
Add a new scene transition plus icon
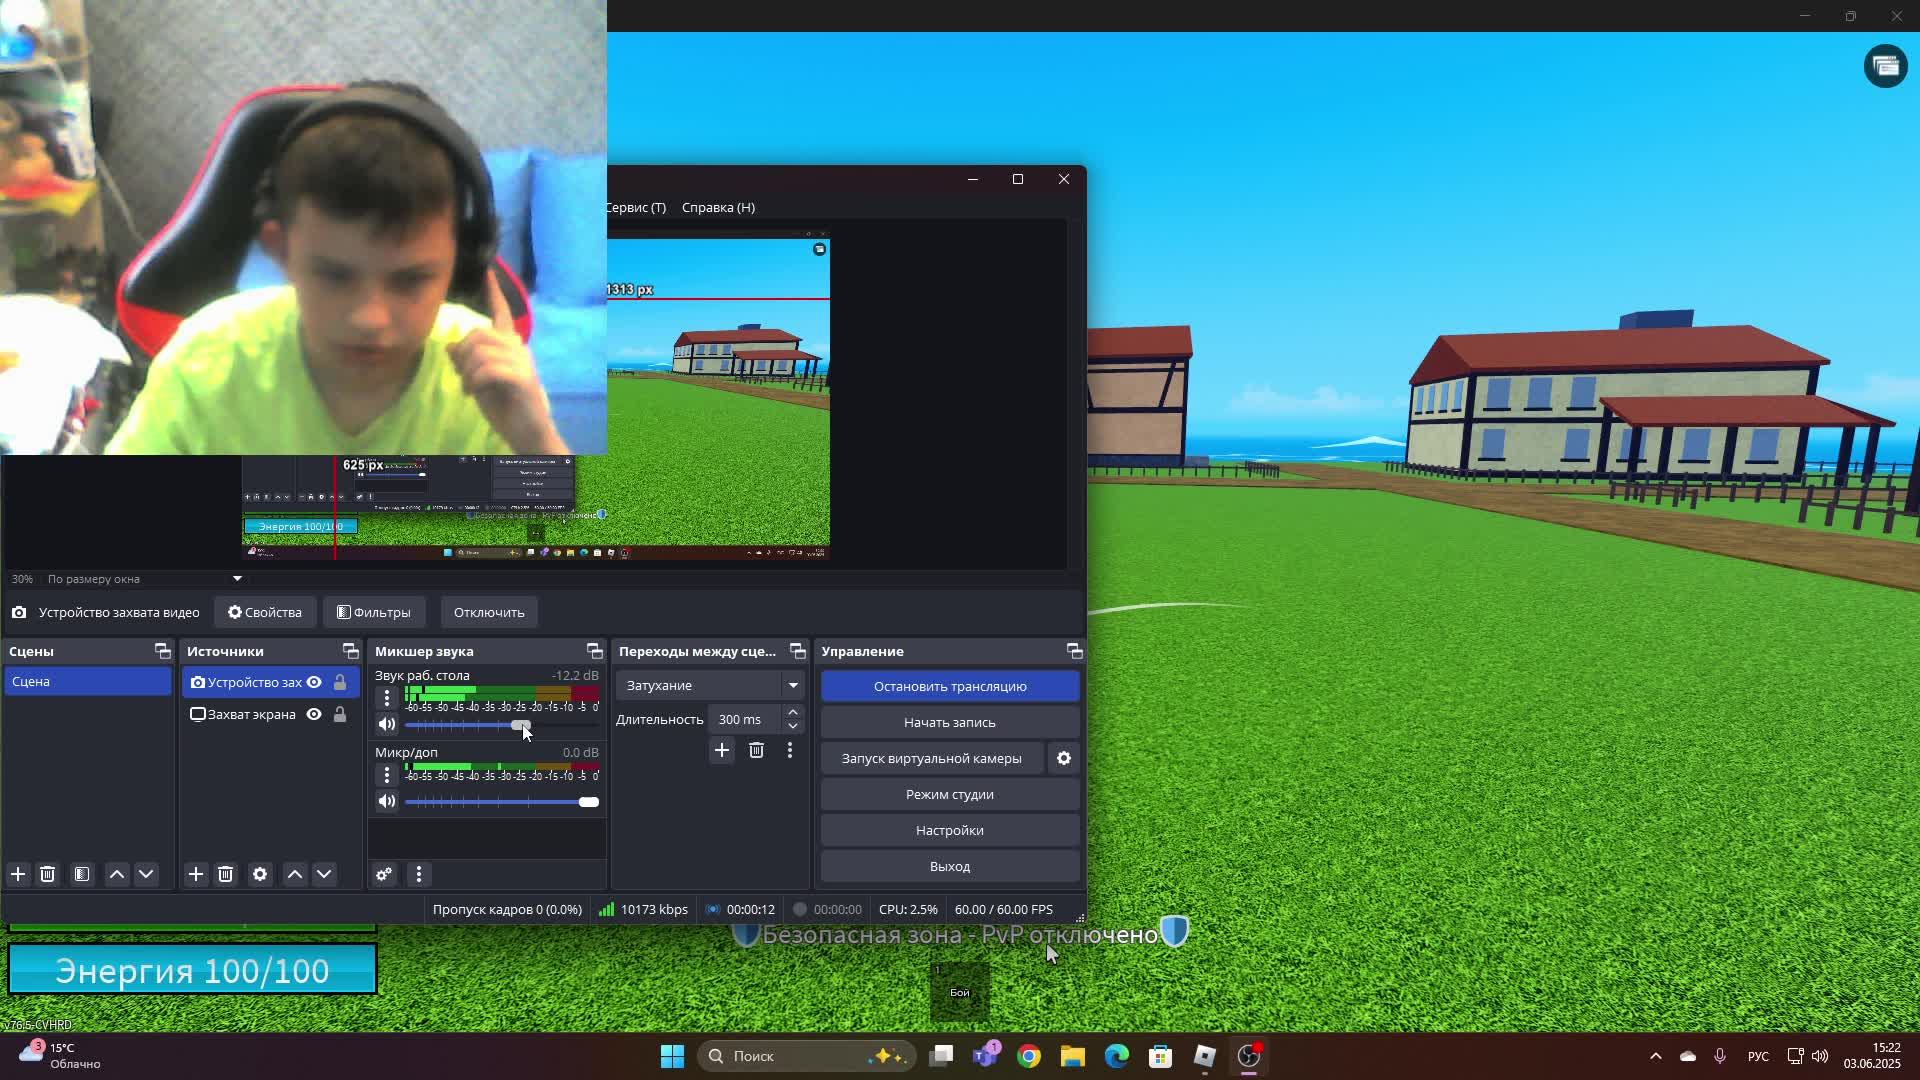[x=722, y=751]
